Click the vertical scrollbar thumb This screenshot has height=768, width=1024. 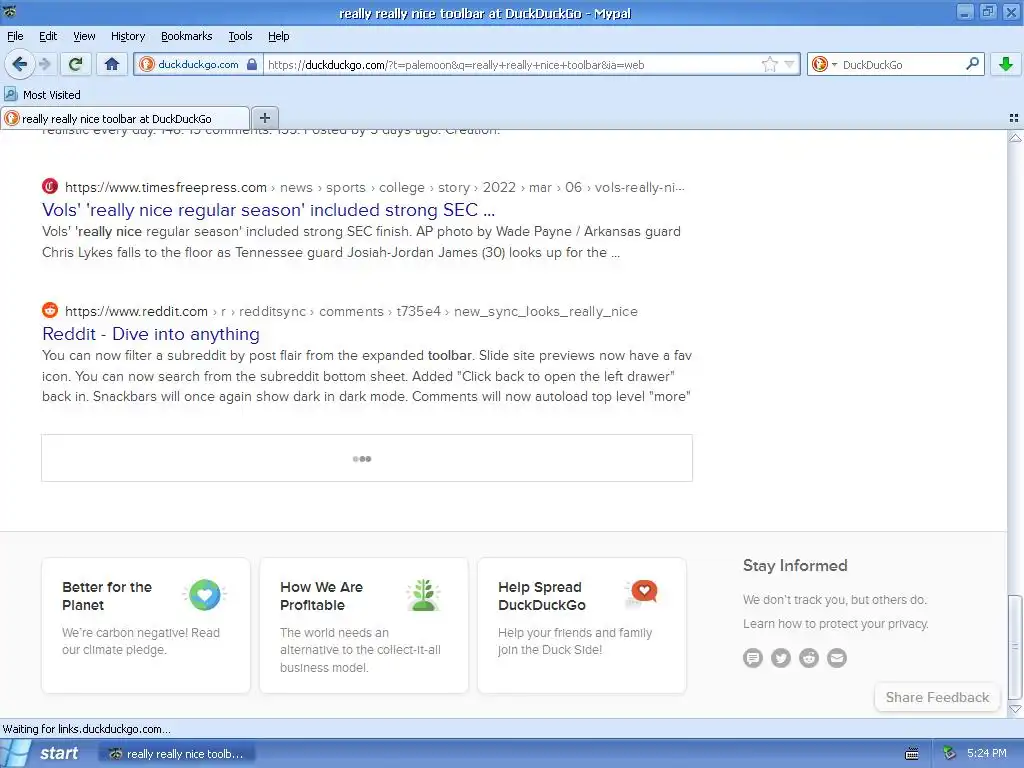pyautogui.click(x=1015, y=647)
